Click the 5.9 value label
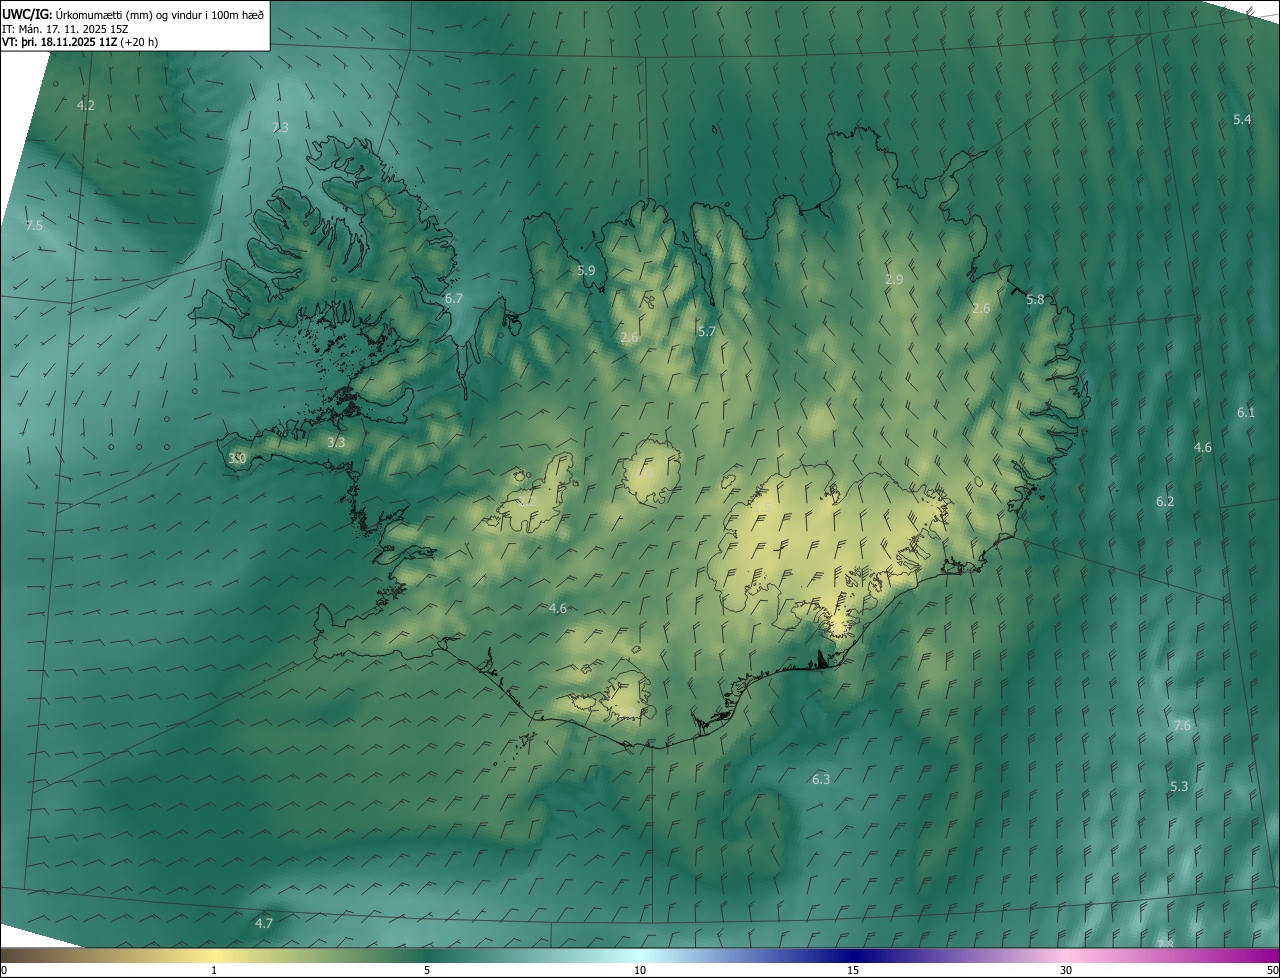Viewport: 1280px width, 978px height. (x=586, y=270)
